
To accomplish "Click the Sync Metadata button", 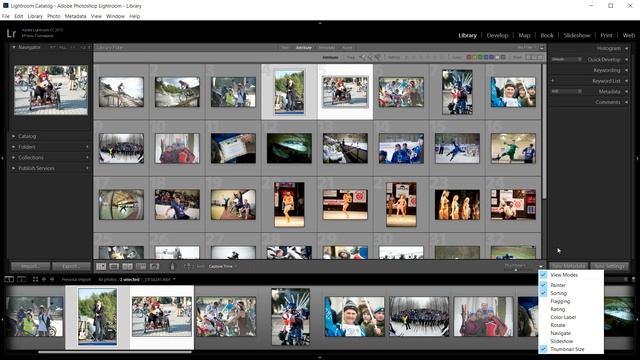I will click(x=569, y=267).
